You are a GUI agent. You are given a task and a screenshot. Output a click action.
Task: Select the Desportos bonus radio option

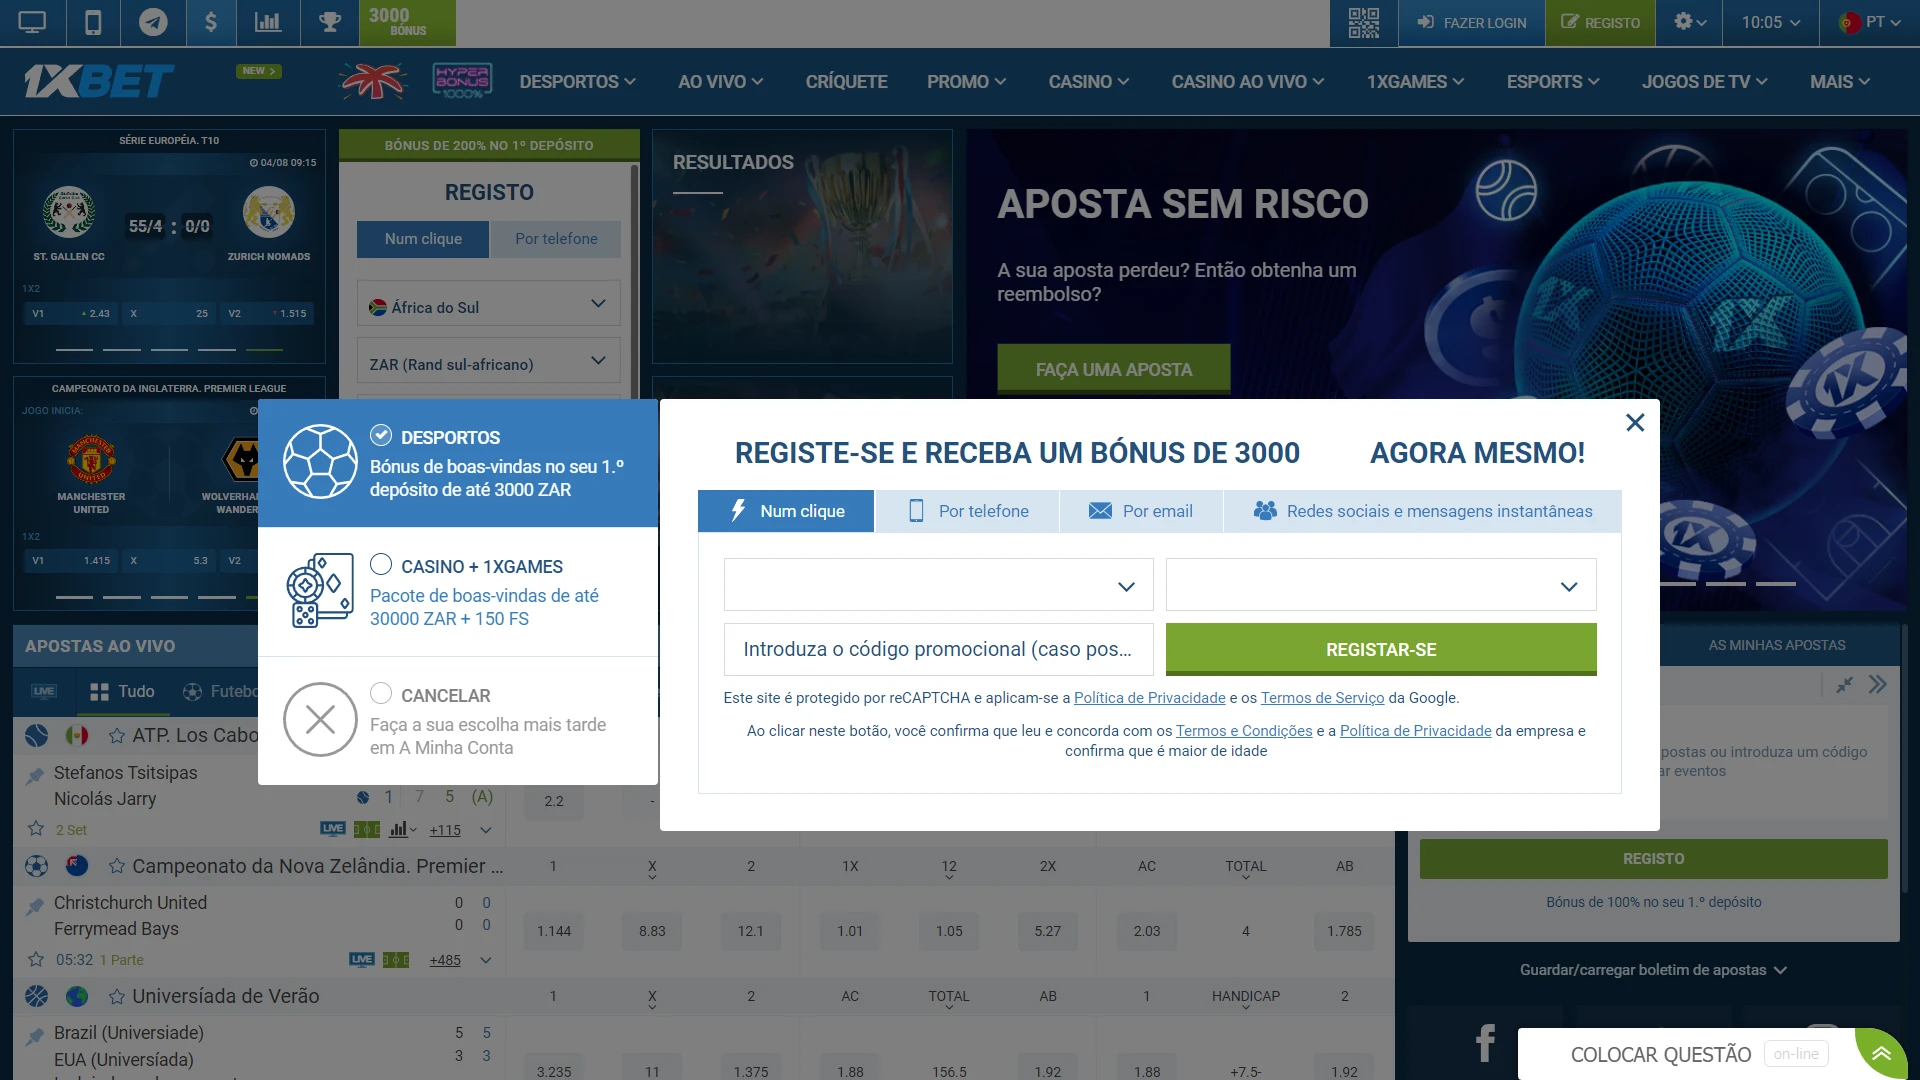[x=381, y=435]
